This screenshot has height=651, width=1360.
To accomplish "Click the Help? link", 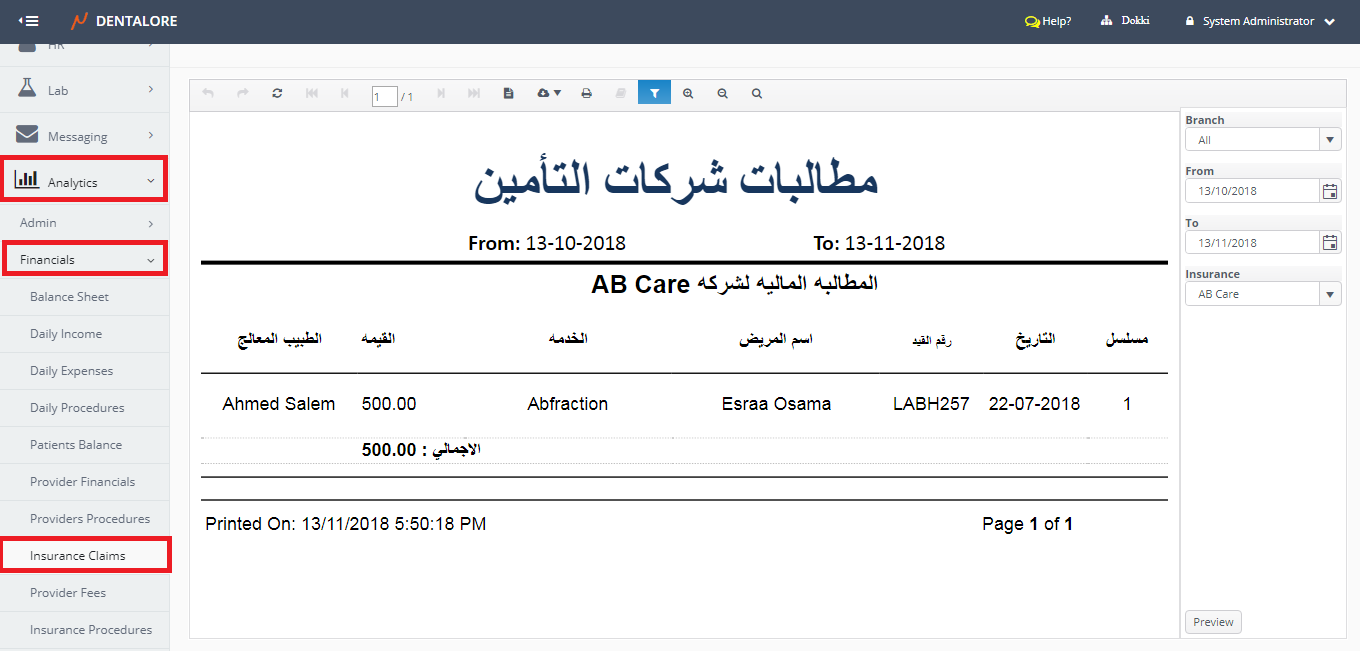I will coord(1048,21).
